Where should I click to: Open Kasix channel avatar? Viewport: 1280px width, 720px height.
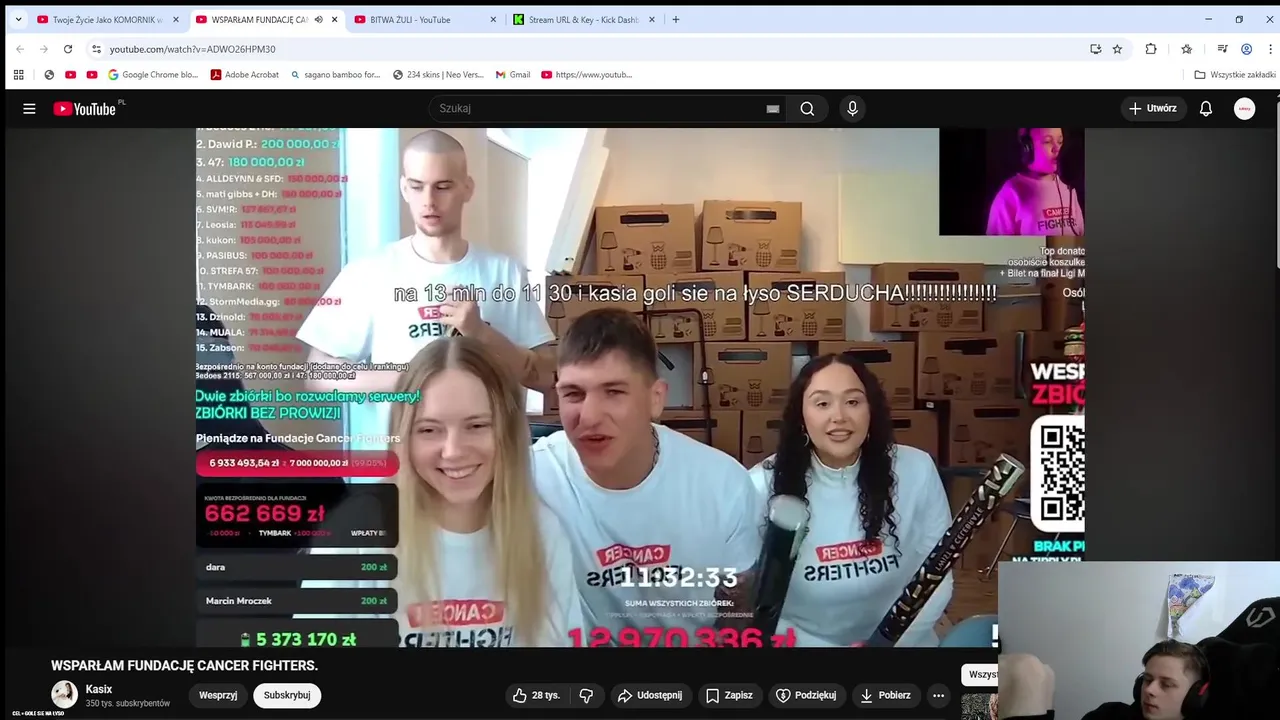[x=65, y=695]
